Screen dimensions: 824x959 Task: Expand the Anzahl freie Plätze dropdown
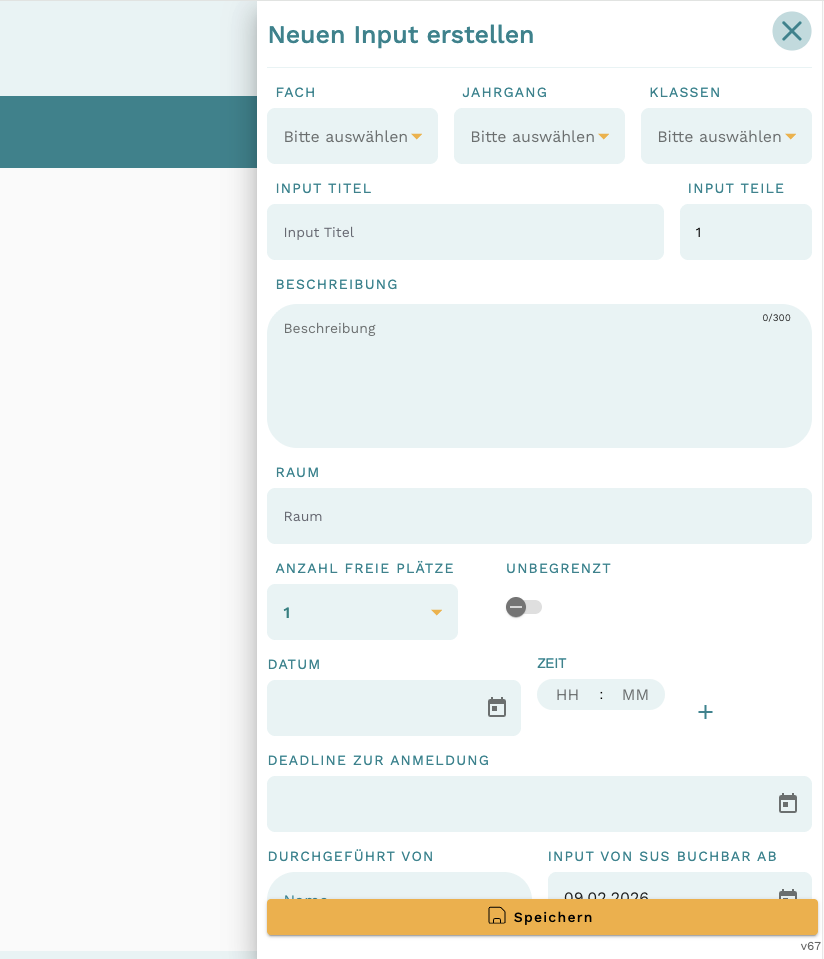(362, 612)
